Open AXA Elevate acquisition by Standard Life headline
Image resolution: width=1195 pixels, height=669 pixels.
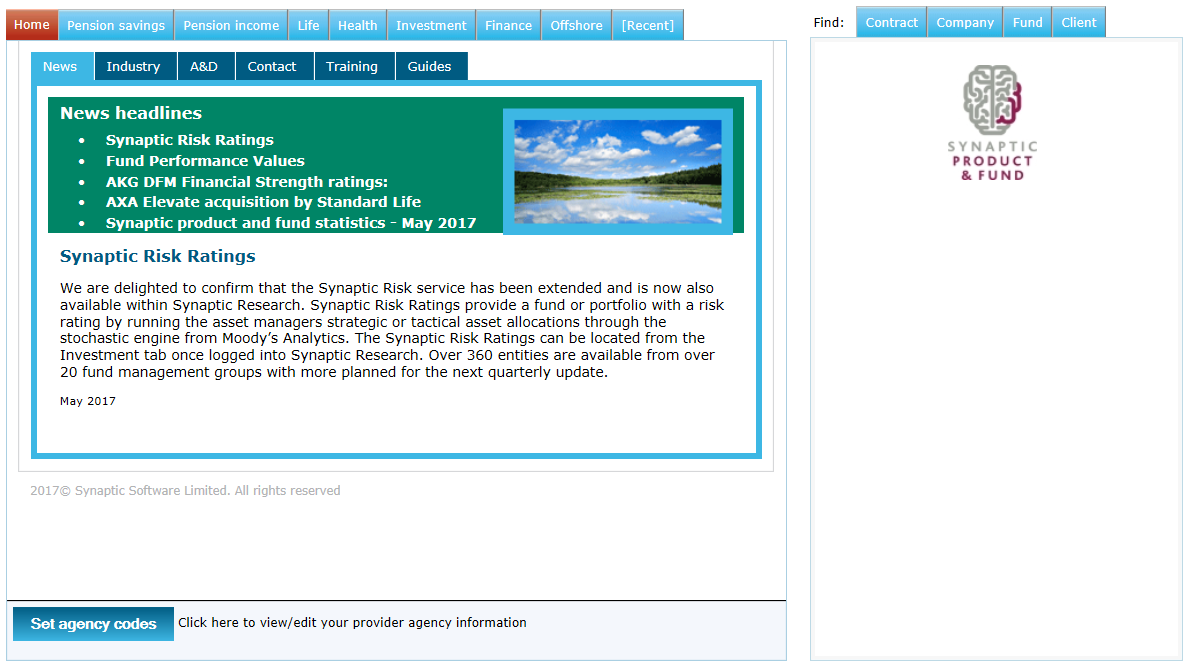coord(263,202)
